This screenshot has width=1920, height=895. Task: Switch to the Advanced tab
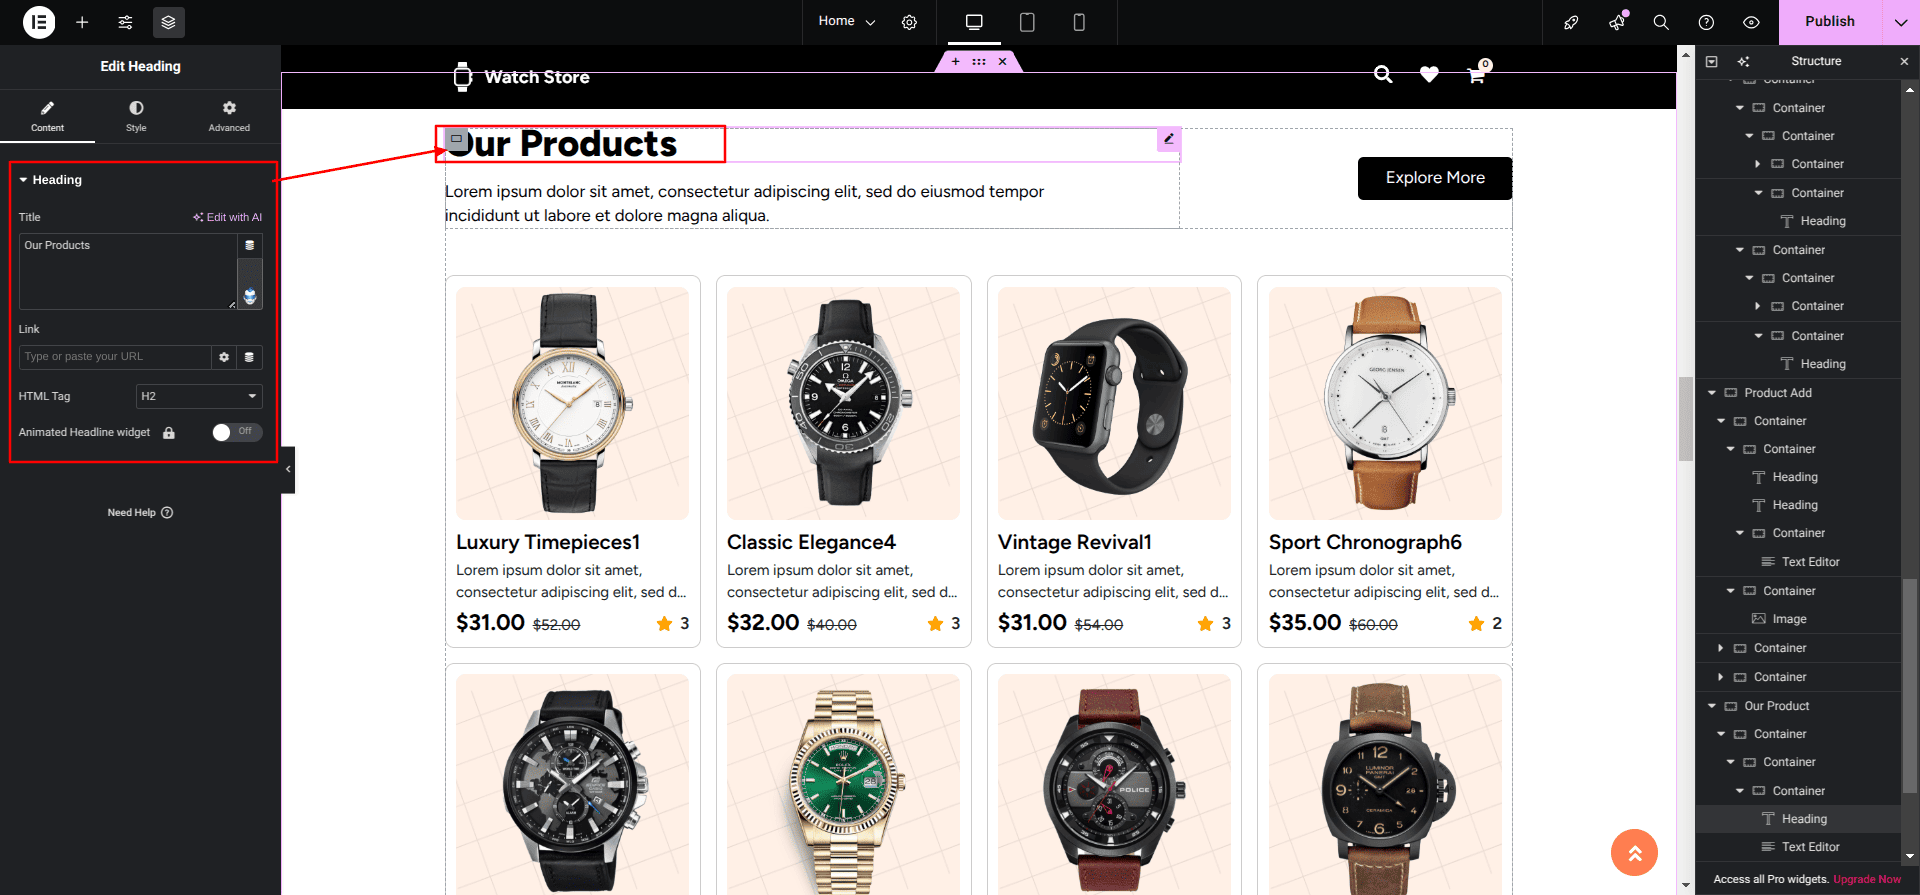(229, 116)
